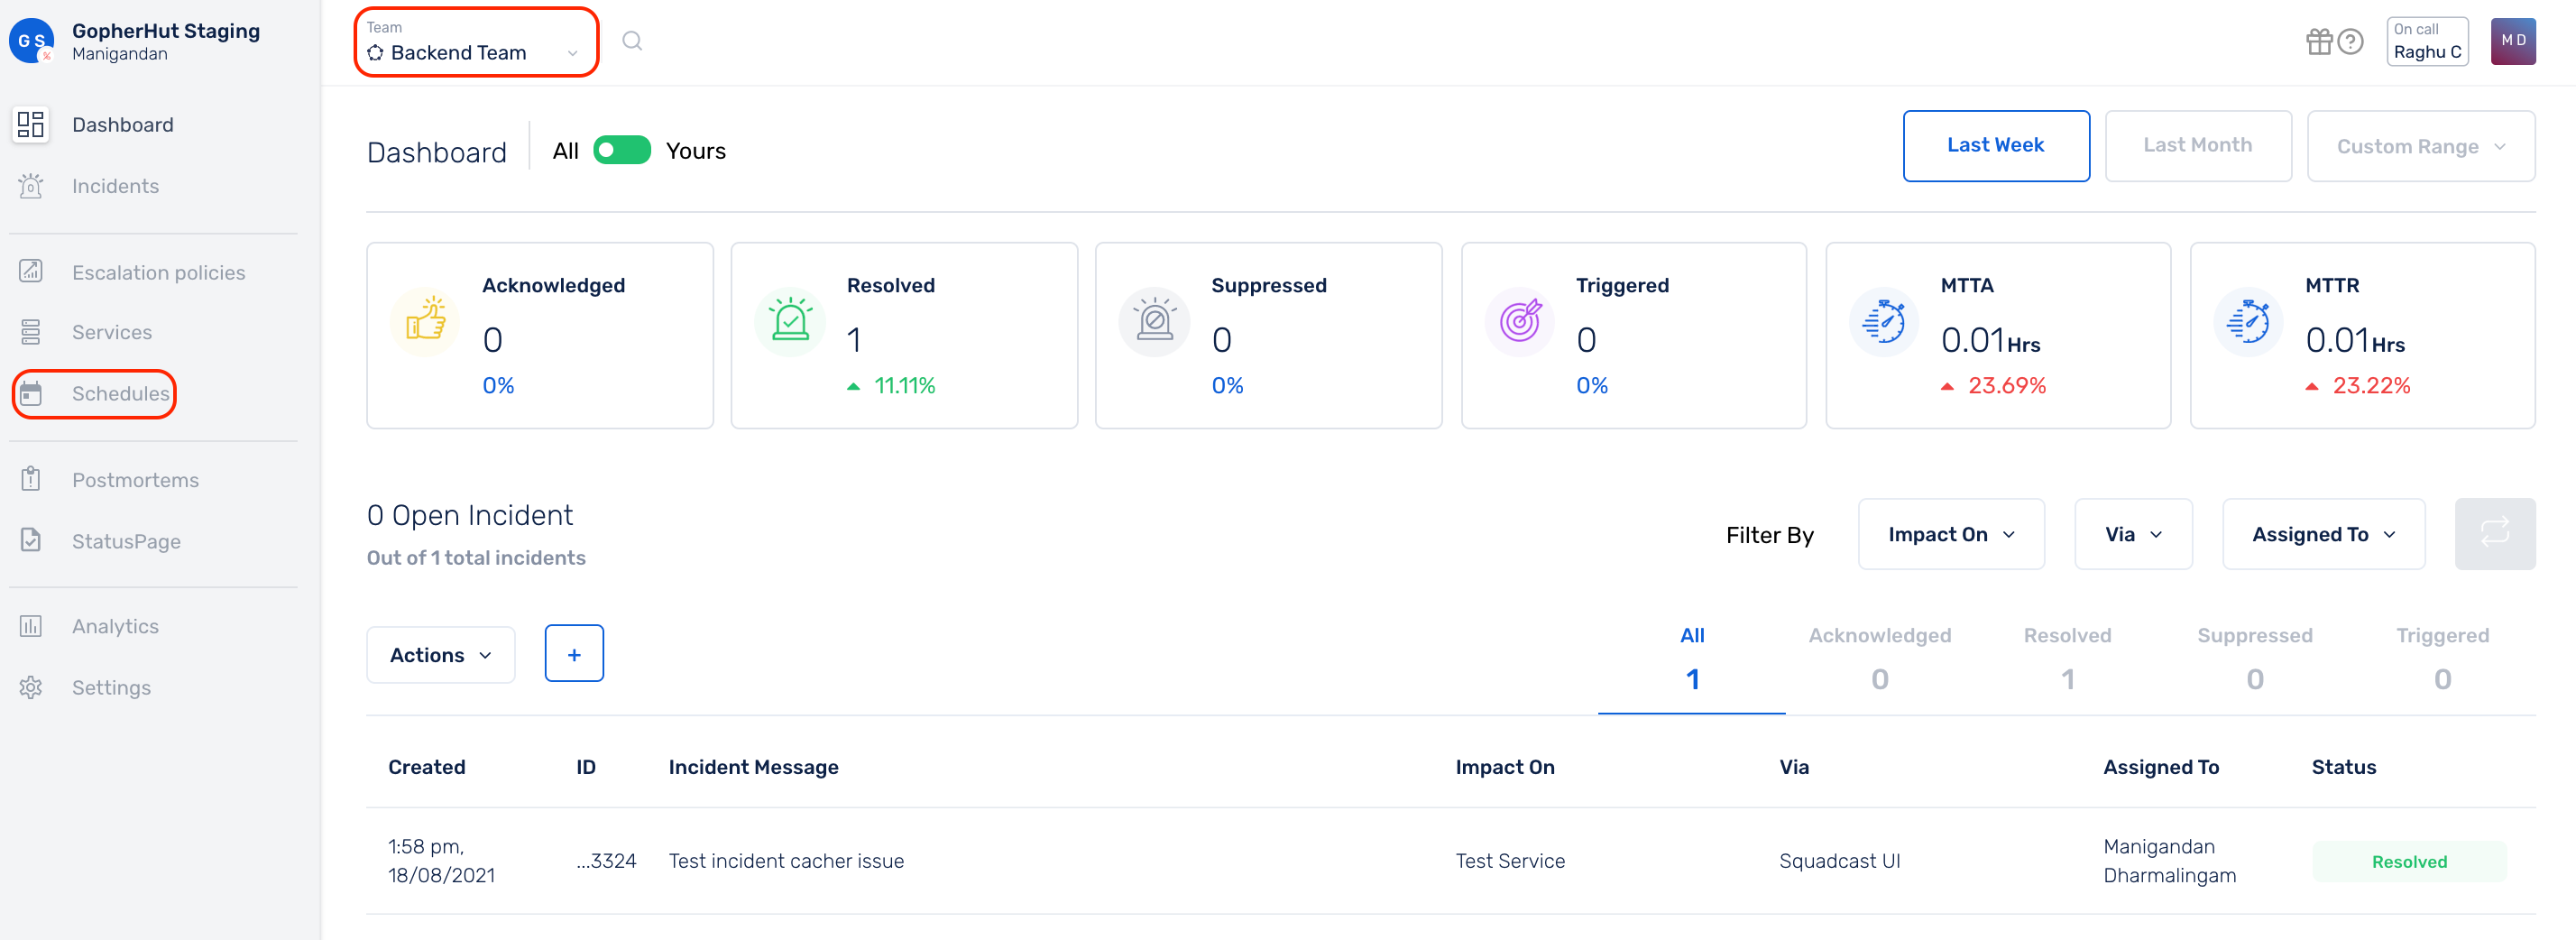
Task: Select the Last Month time range
Action: [2198, 146]
